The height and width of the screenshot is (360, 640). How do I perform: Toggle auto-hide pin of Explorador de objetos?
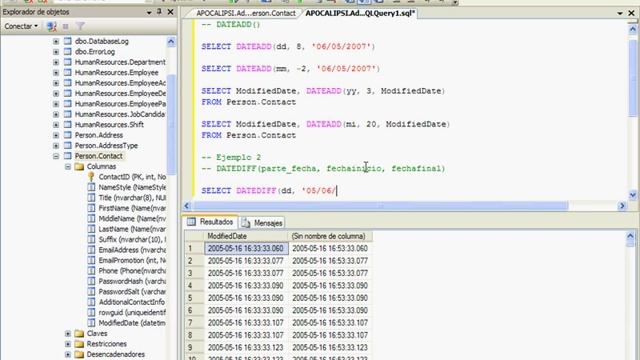(x=159, y=12)
